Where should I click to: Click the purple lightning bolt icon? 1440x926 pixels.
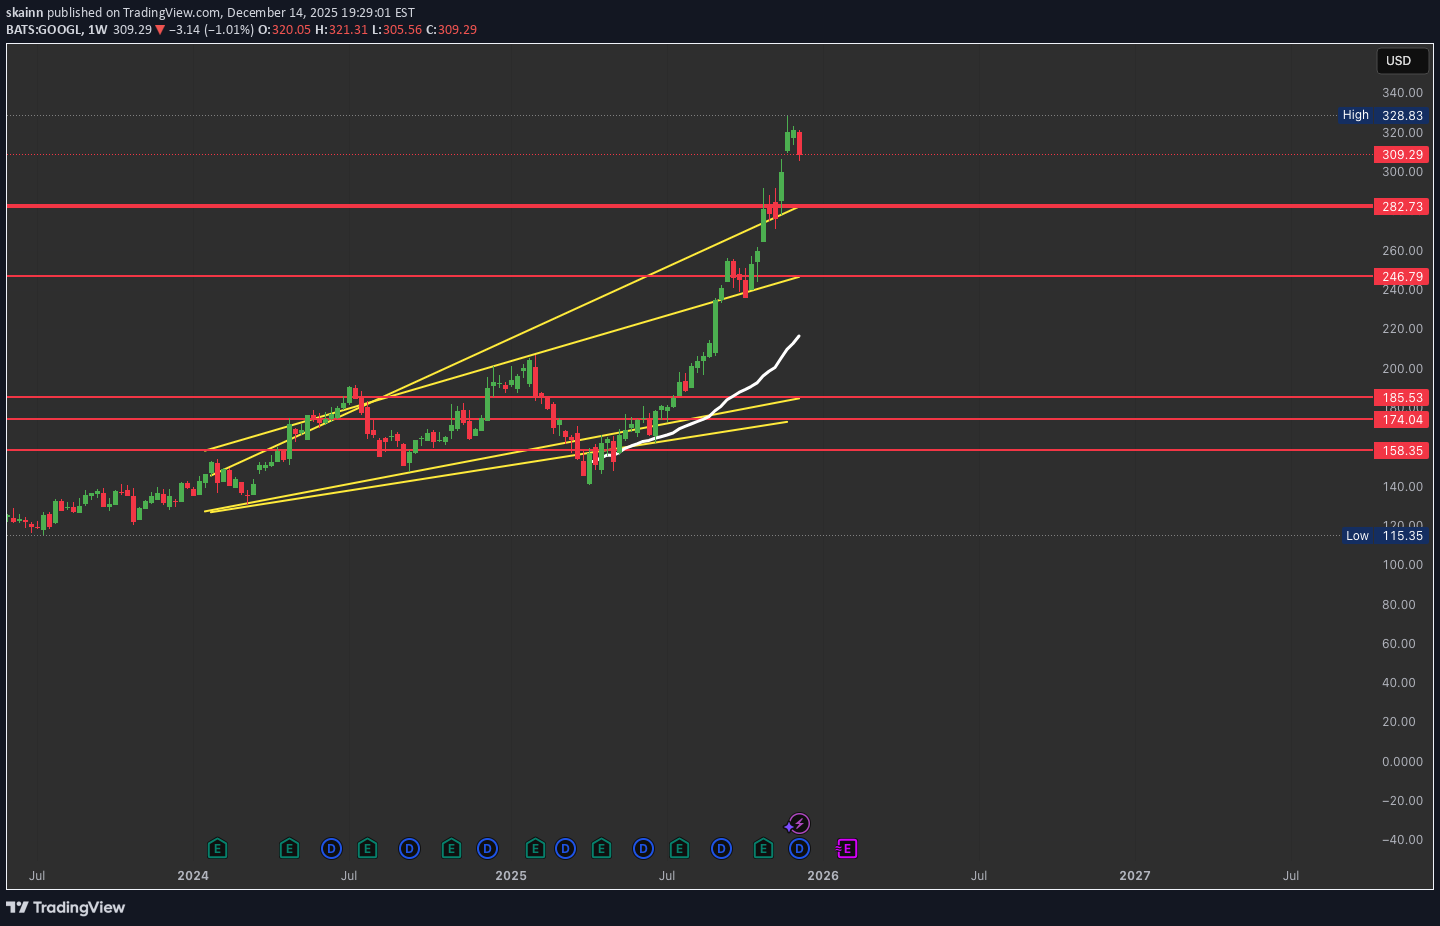[799, 824]
